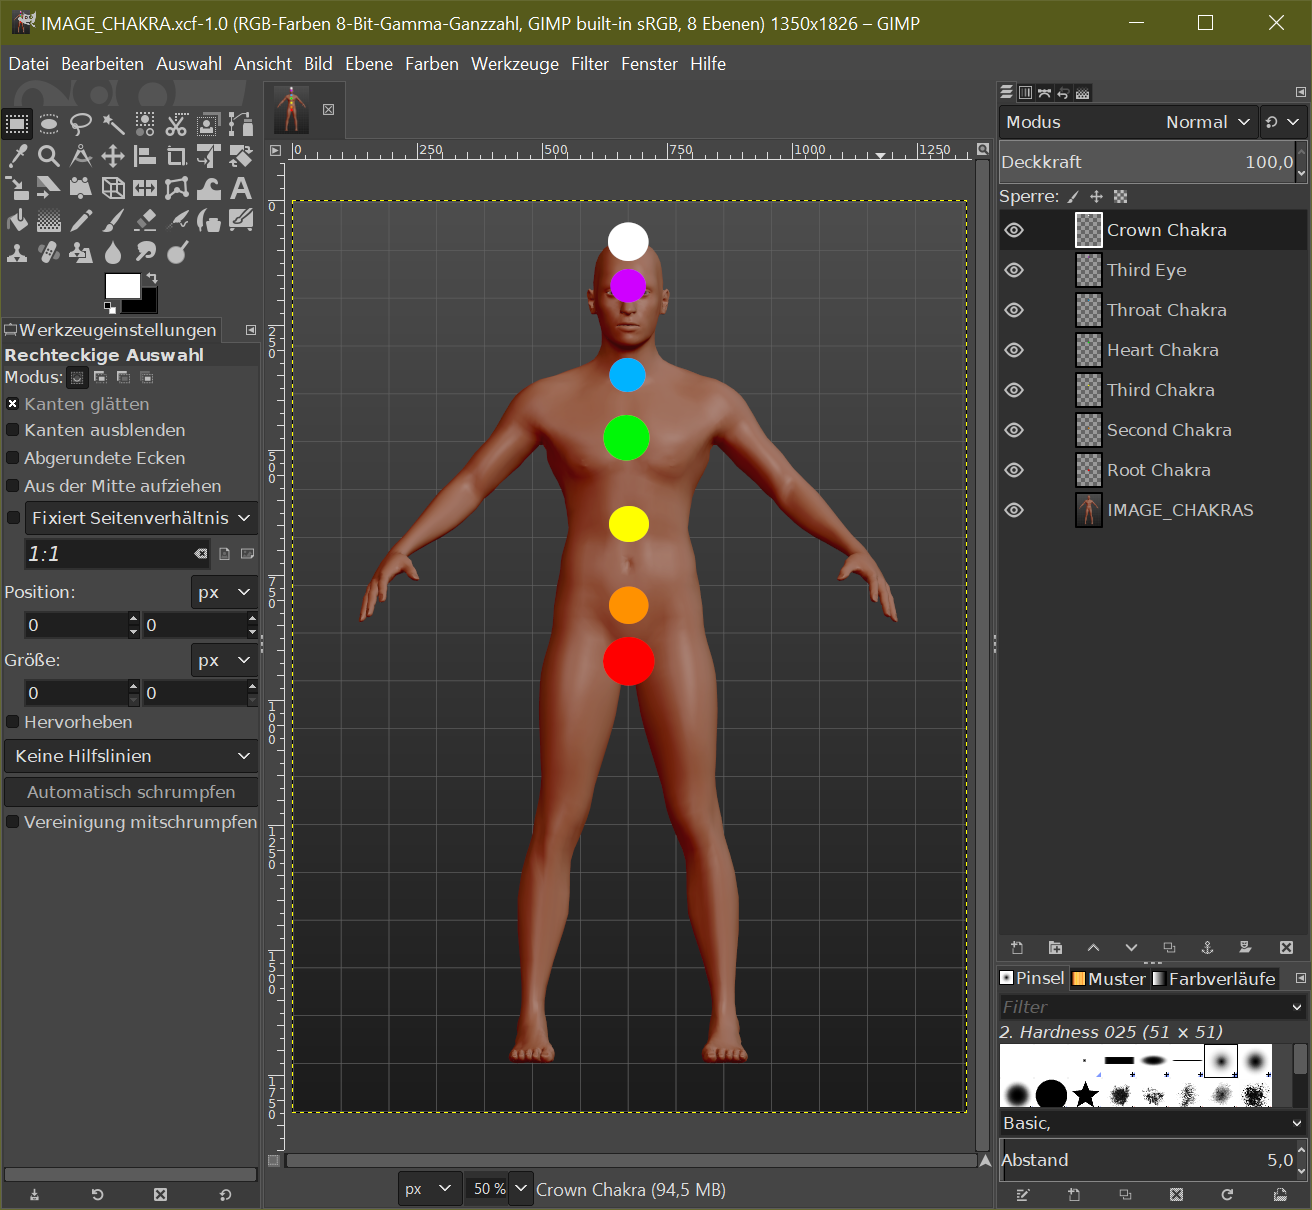
Task: Select the Bucket Fill tool
Action: (x=17, y=220)
